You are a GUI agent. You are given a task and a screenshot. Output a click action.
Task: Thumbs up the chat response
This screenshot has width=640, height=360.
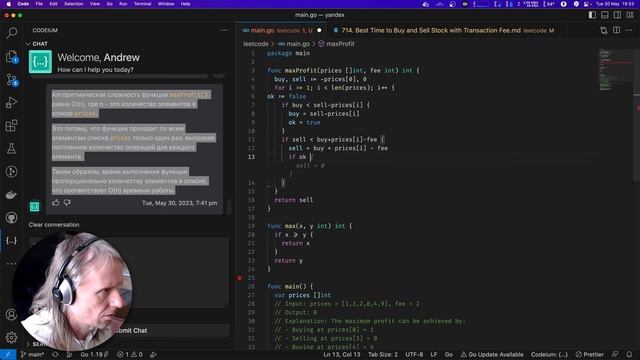[x=56, y=202]
